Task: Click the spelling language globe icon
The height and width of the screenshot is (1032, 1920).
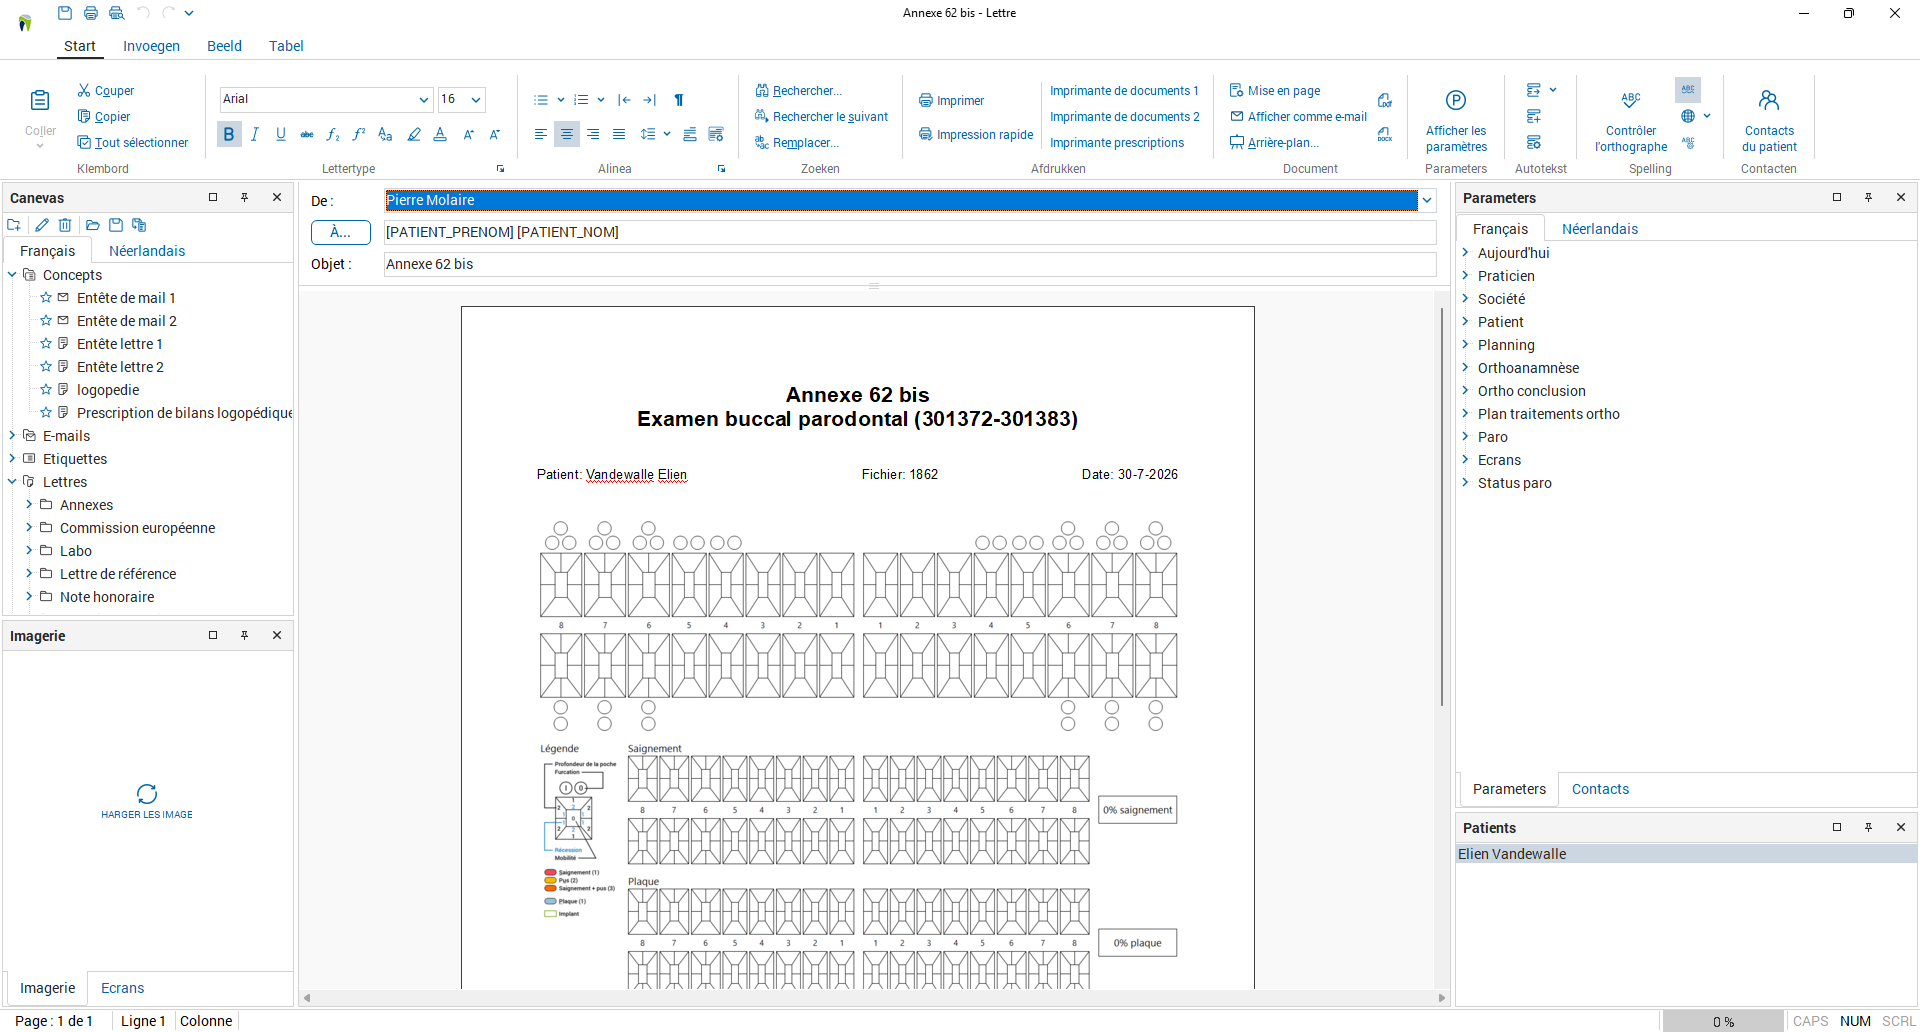Action: [x=1688, y=116]
